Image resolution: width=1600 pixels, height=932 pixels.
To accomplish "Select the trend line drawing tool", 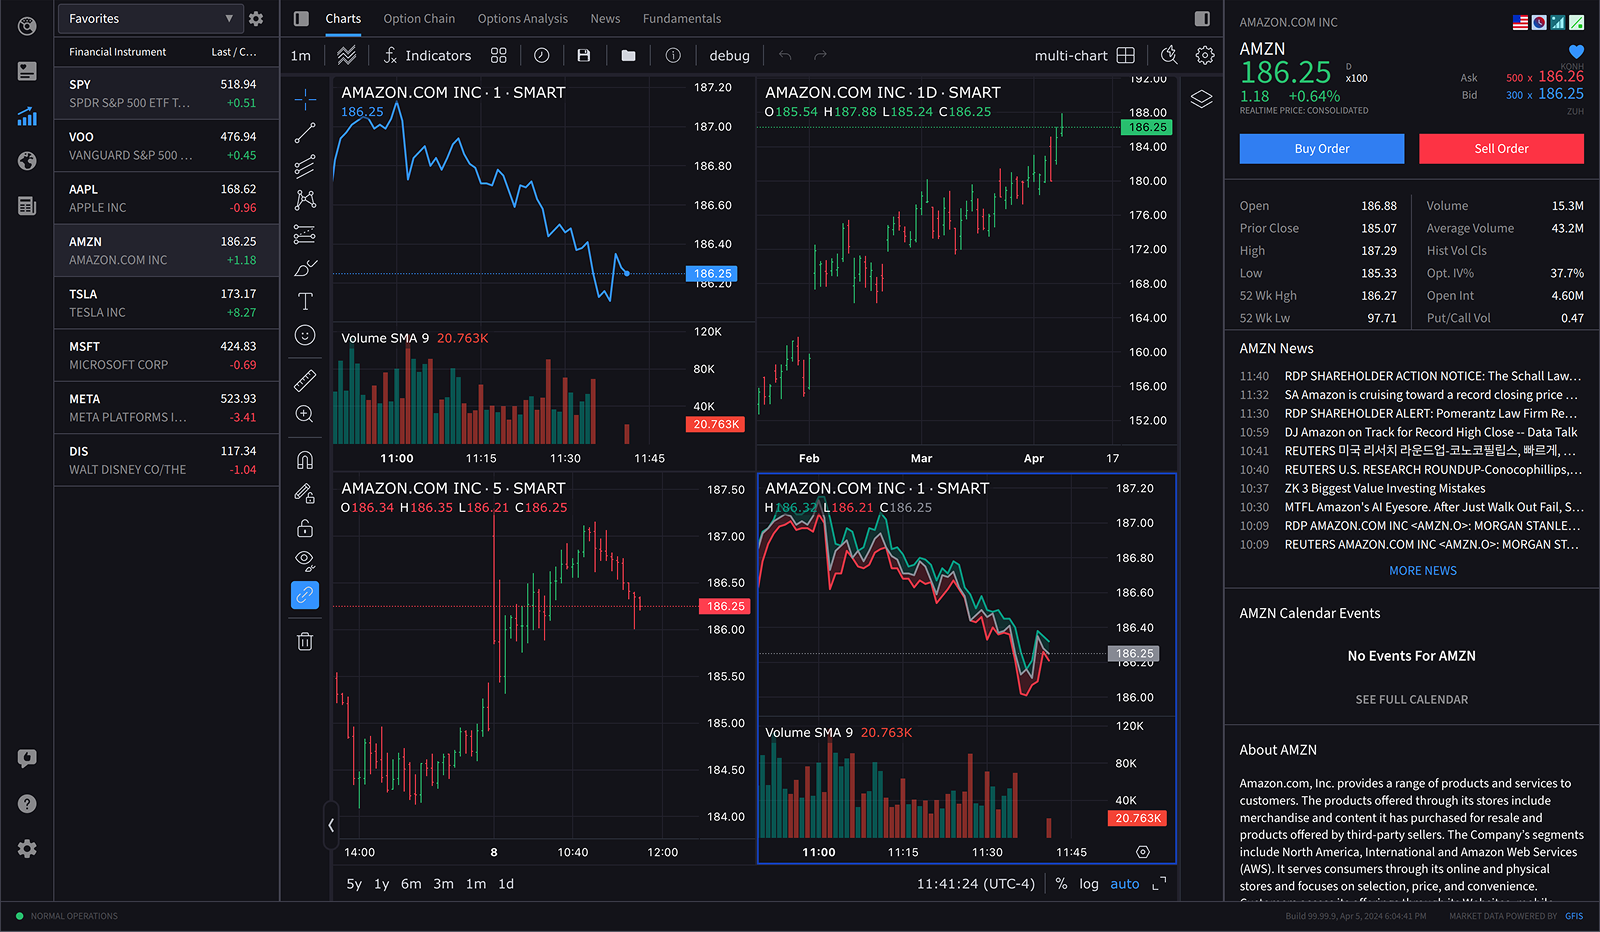I will pyautogui.click(x=305, y=133).
